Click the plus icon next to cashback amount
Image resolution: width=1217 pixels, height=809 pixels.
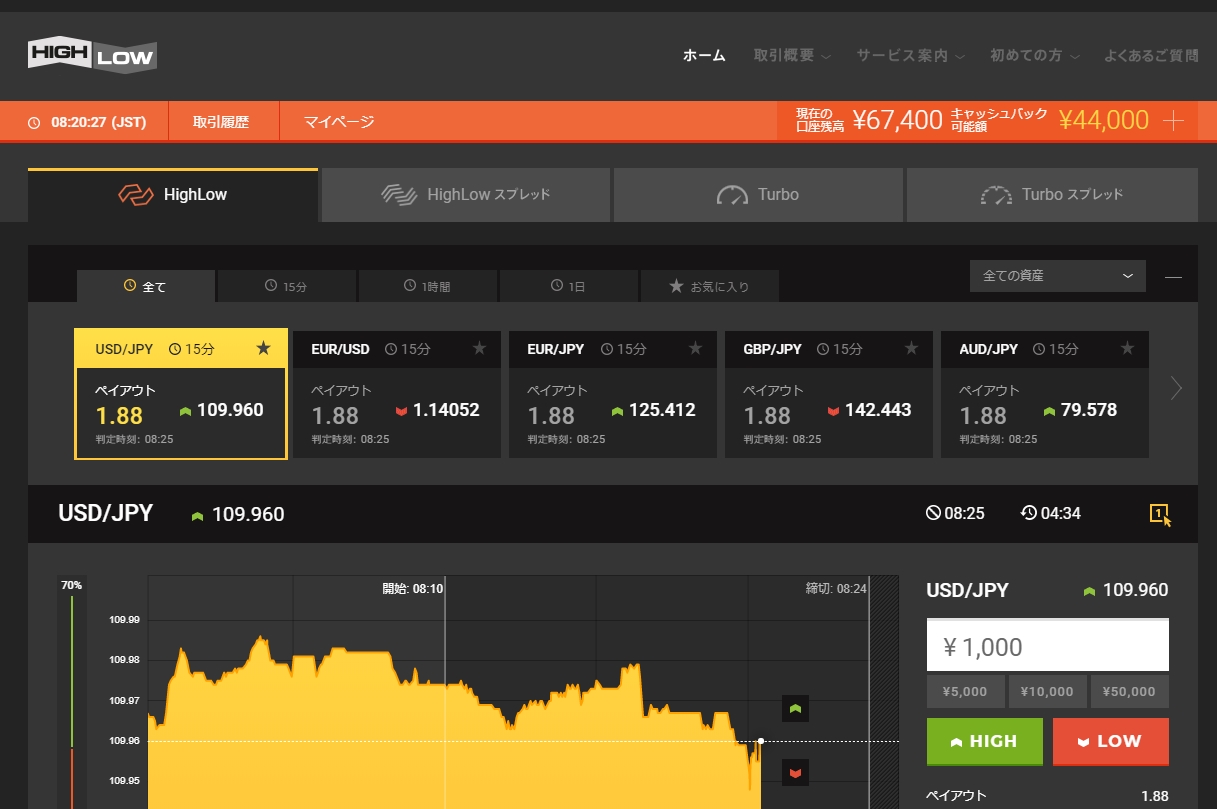(1174, 121)
